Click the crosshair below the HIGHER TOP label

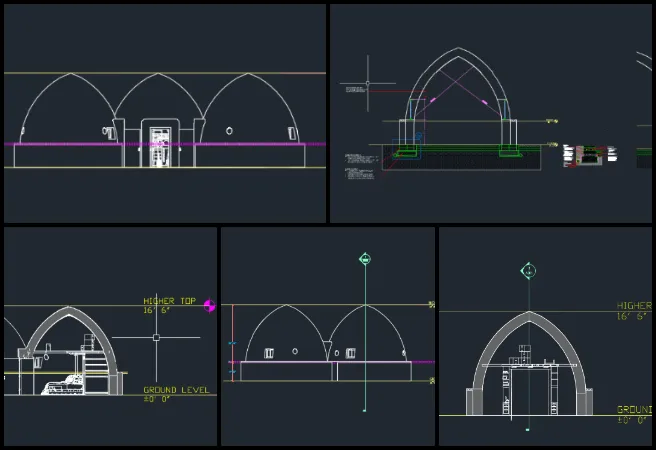tap(156, 337)
